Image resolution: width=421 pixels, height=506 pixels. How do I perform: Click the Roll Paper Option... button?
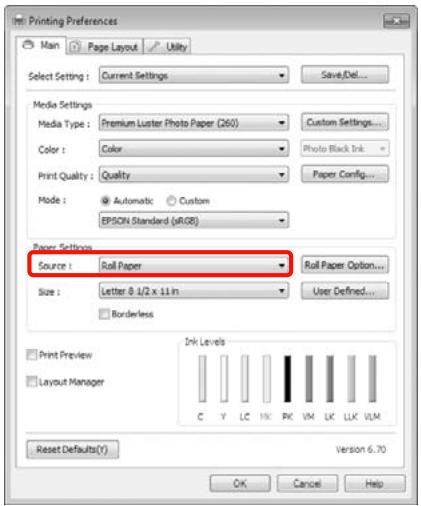tap(345, 265)
